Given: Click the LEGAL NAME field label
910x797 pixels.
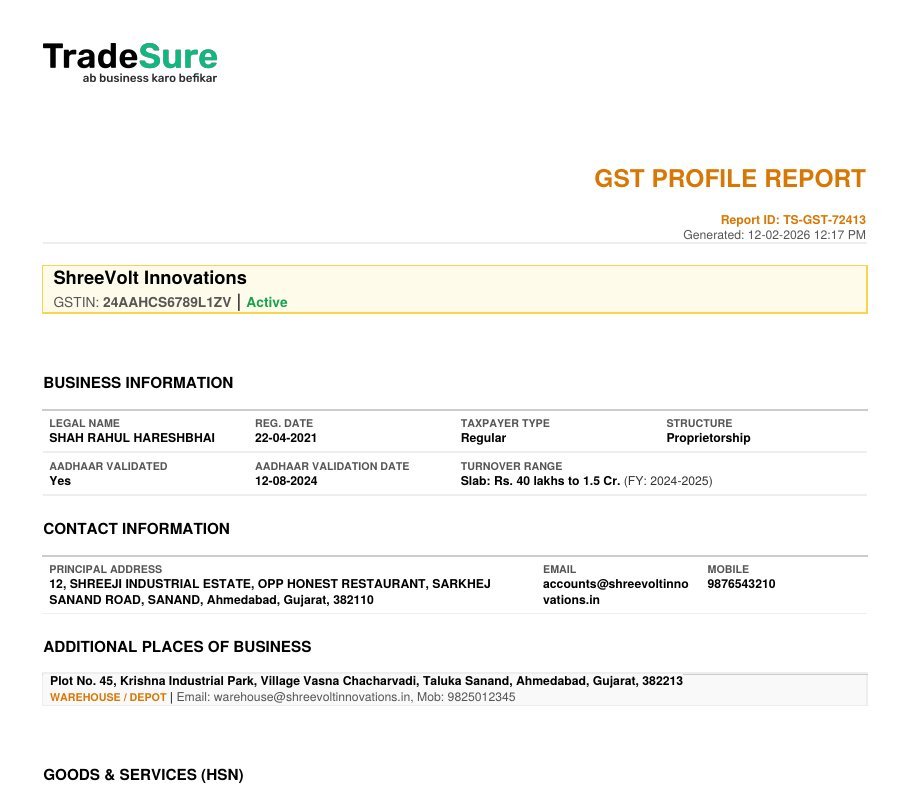Looking at the screenshot, I should pyautogui.click(x=84, y=423).
